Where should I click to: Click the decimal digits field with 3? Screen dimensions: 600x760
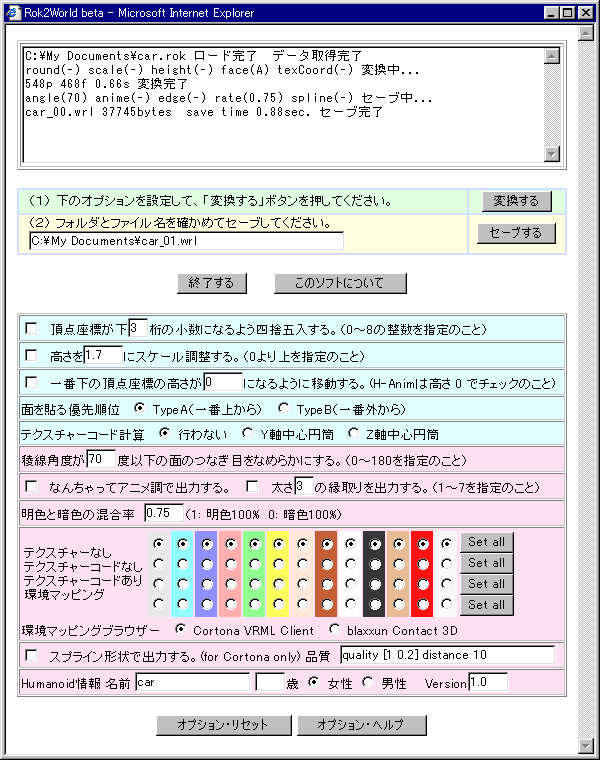[139, 329]
